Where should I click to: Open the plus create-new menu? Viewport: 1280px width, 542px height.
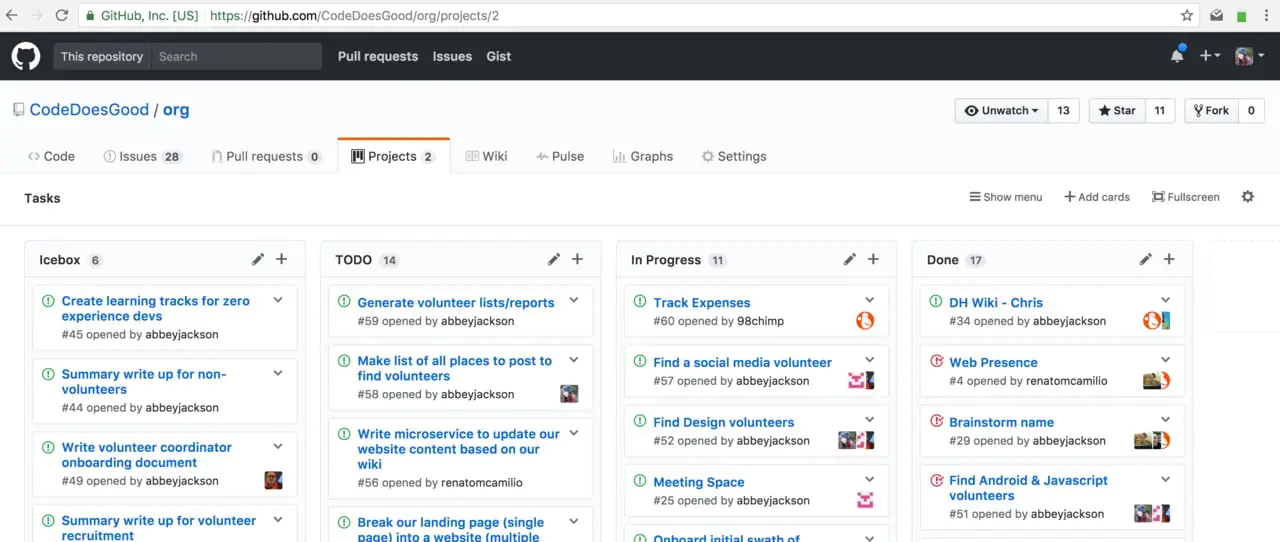pos(1210,56)
